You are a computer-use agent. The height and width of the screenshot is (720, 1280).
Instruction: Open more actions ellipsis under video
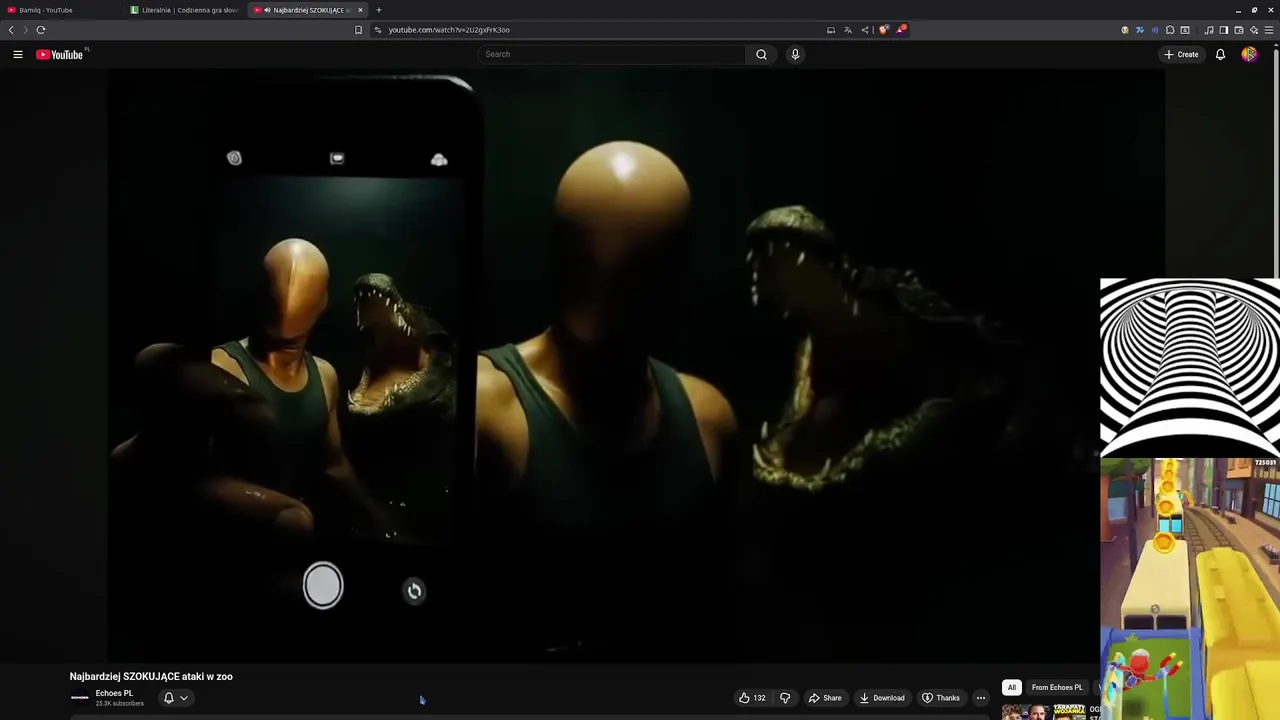click(x=981, y=698)
